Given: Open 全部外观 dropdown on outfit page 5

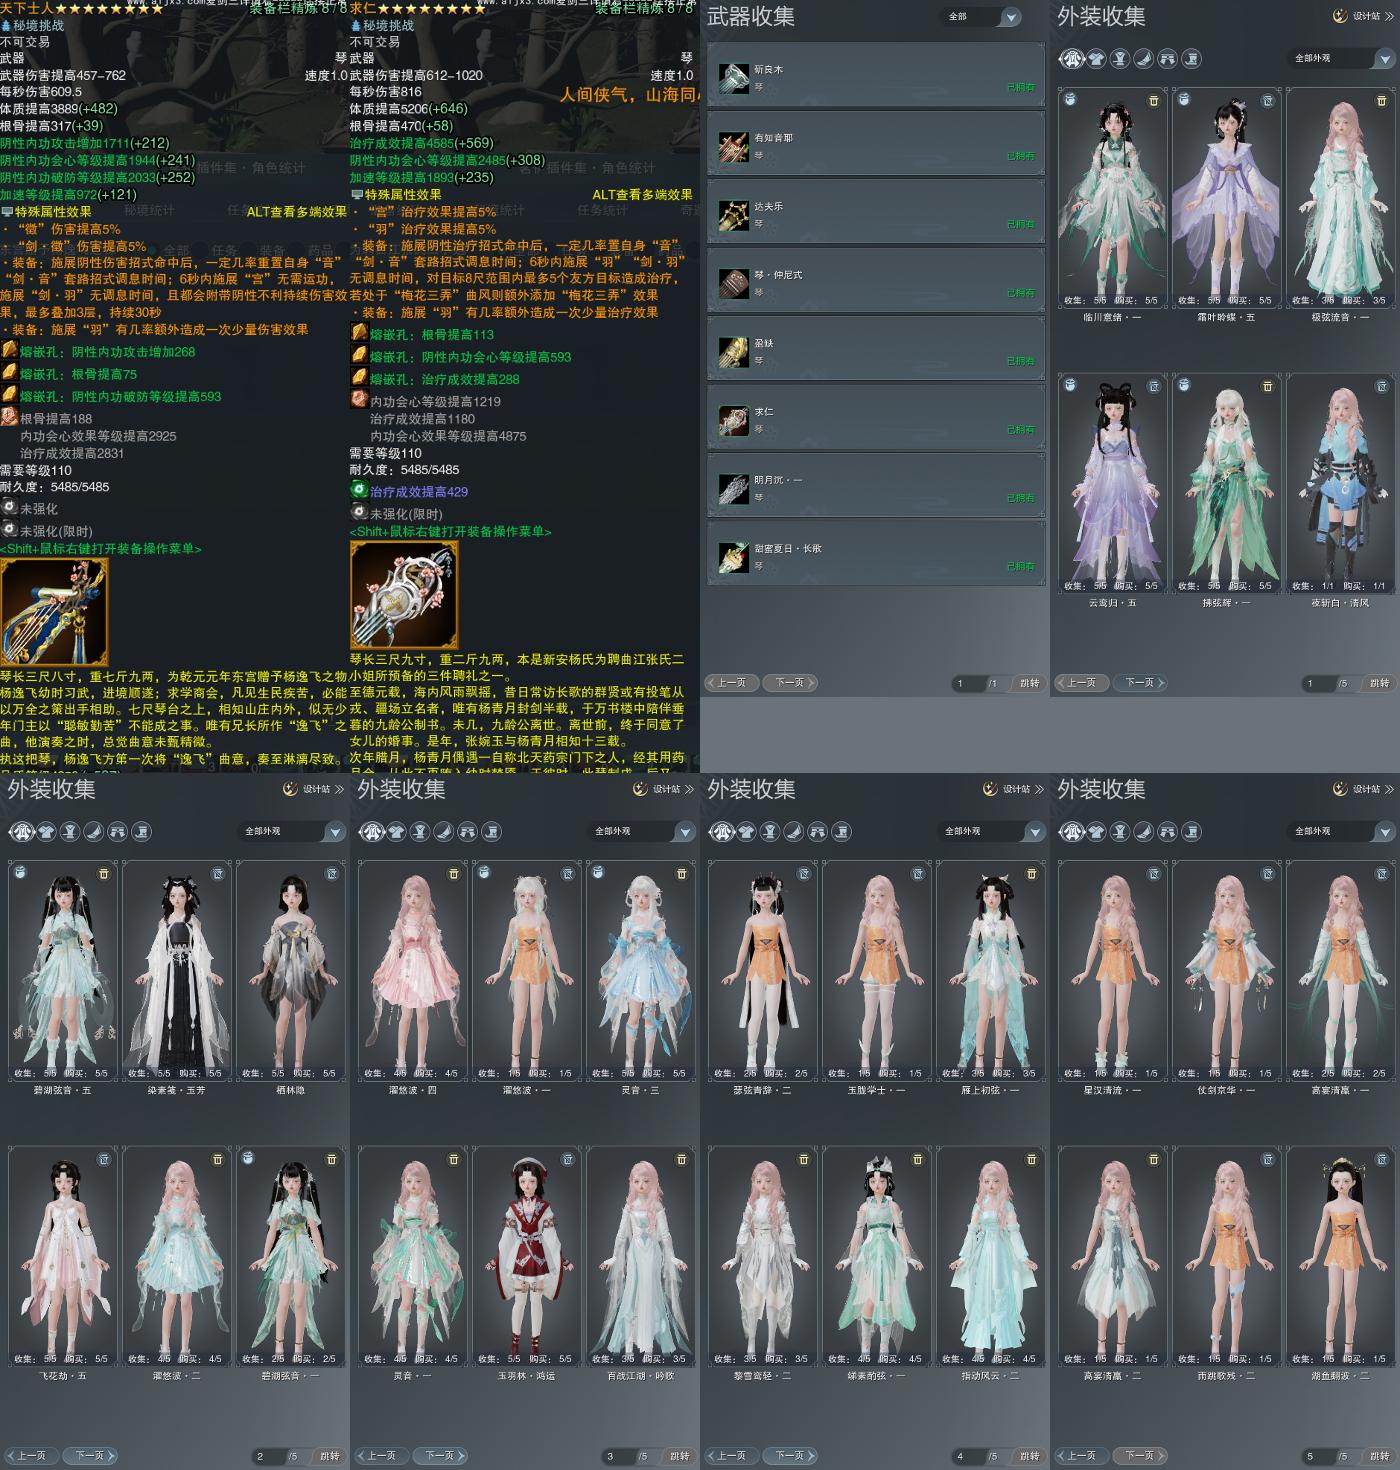Looking at the screenshot, I should pyautogui.click(x=1340, y=832).
